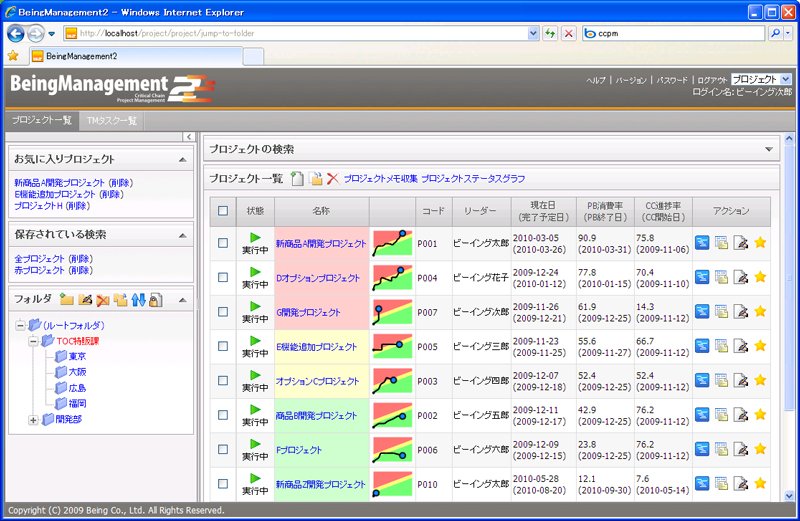Click the browser back arrow button

(x=16, y=34)
